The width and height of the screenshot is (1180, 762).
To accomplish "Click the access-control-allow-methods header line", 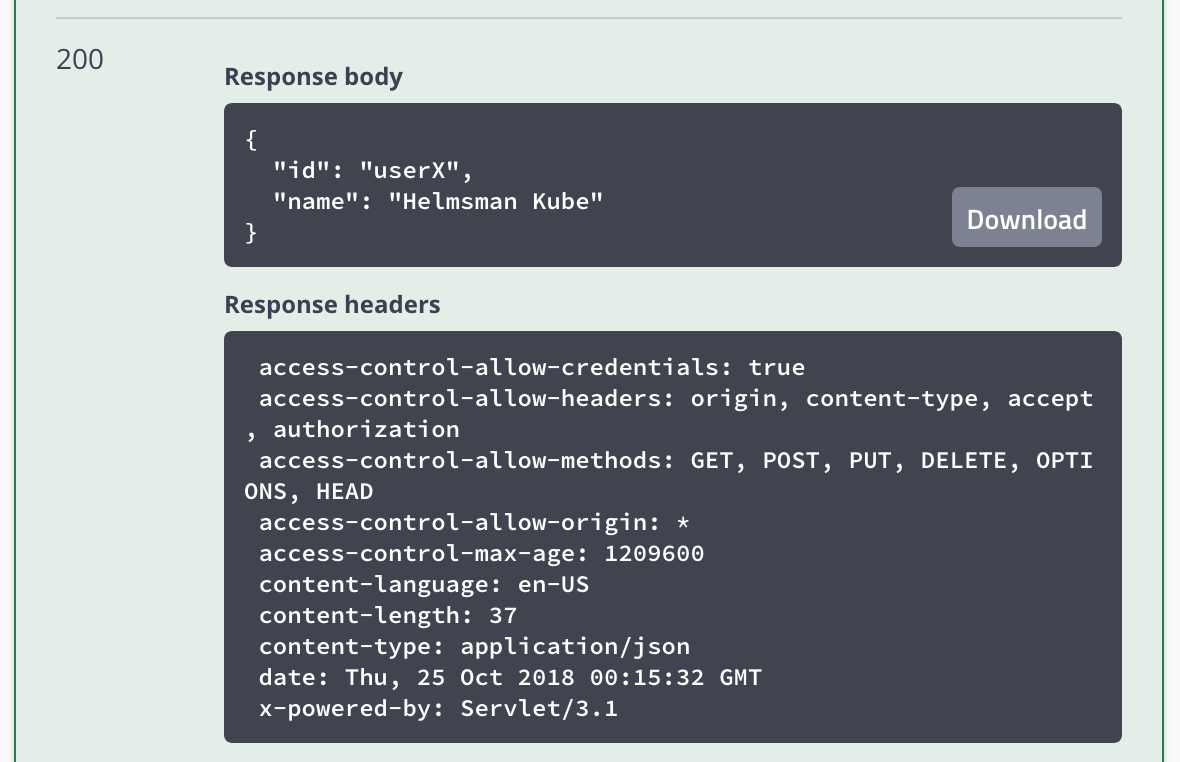I will click(x=668, y=460).
